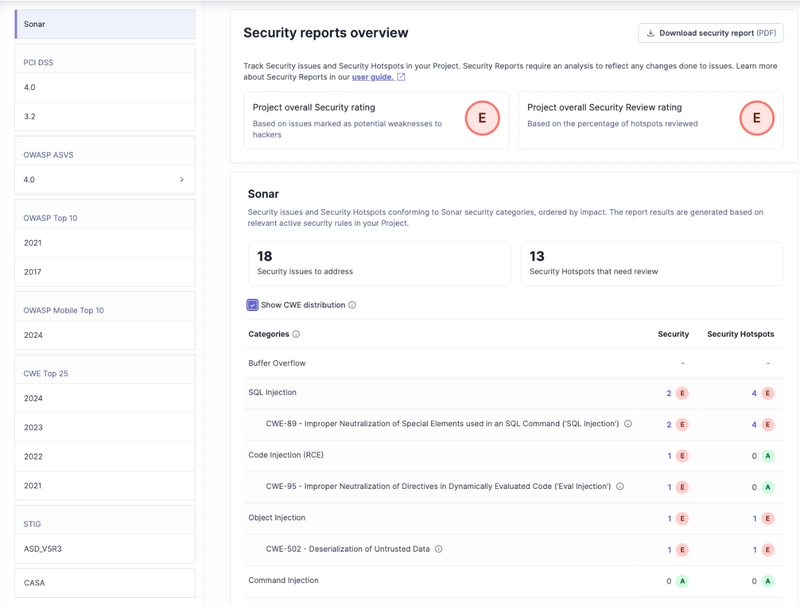Click E rating badge for Security Review rating

click(756, 118)
